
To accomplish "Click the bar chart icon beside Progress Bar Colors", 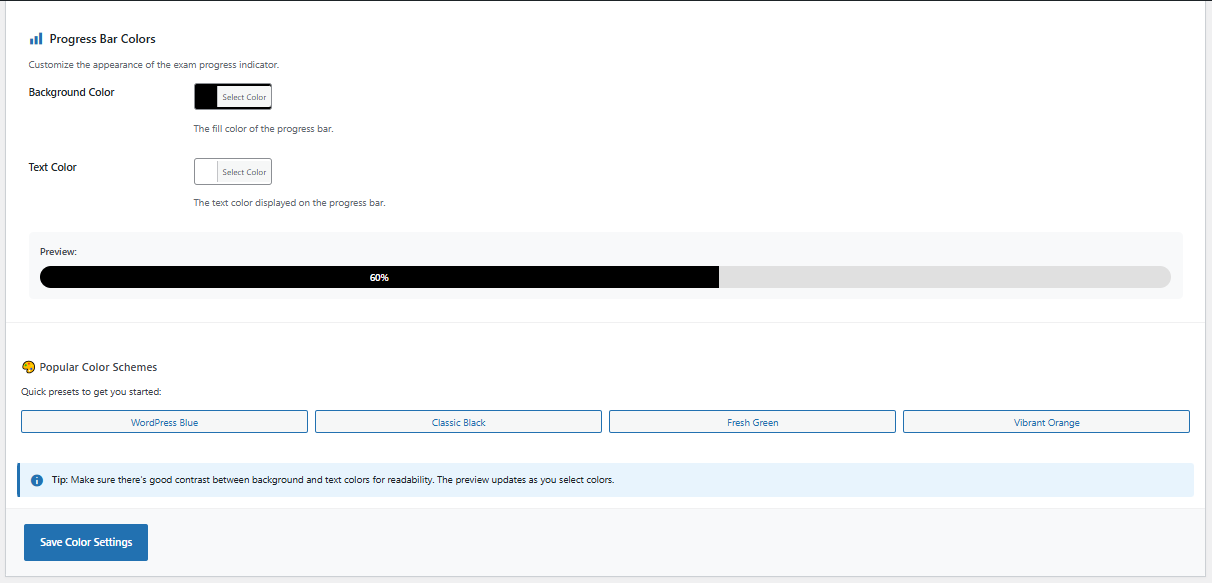I will click(x=36, y=39).
